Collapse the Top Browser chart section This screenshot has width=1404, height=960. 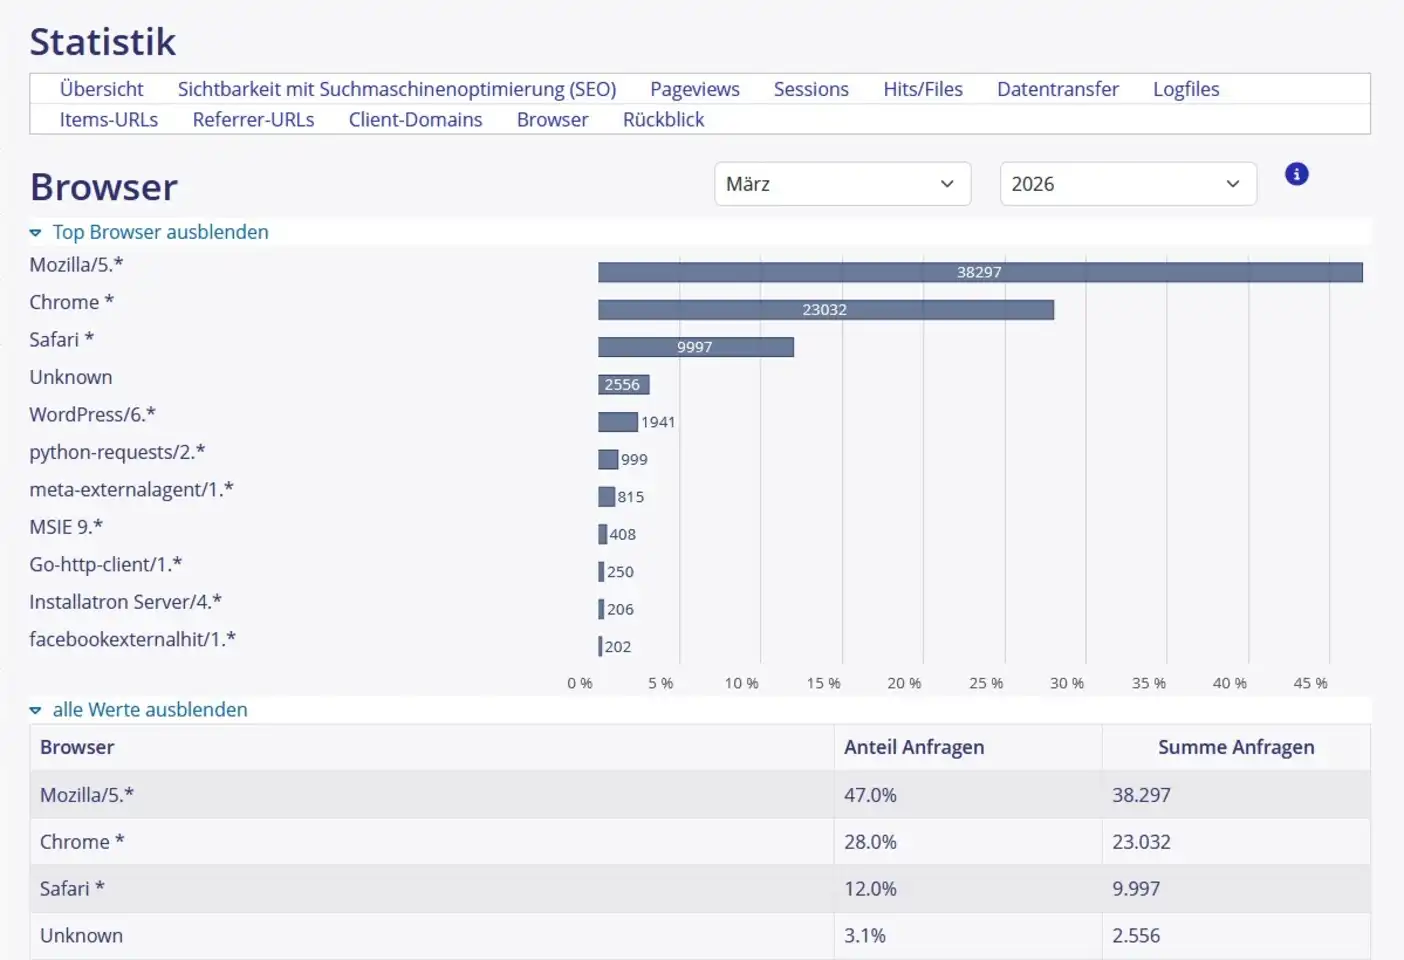160,232
